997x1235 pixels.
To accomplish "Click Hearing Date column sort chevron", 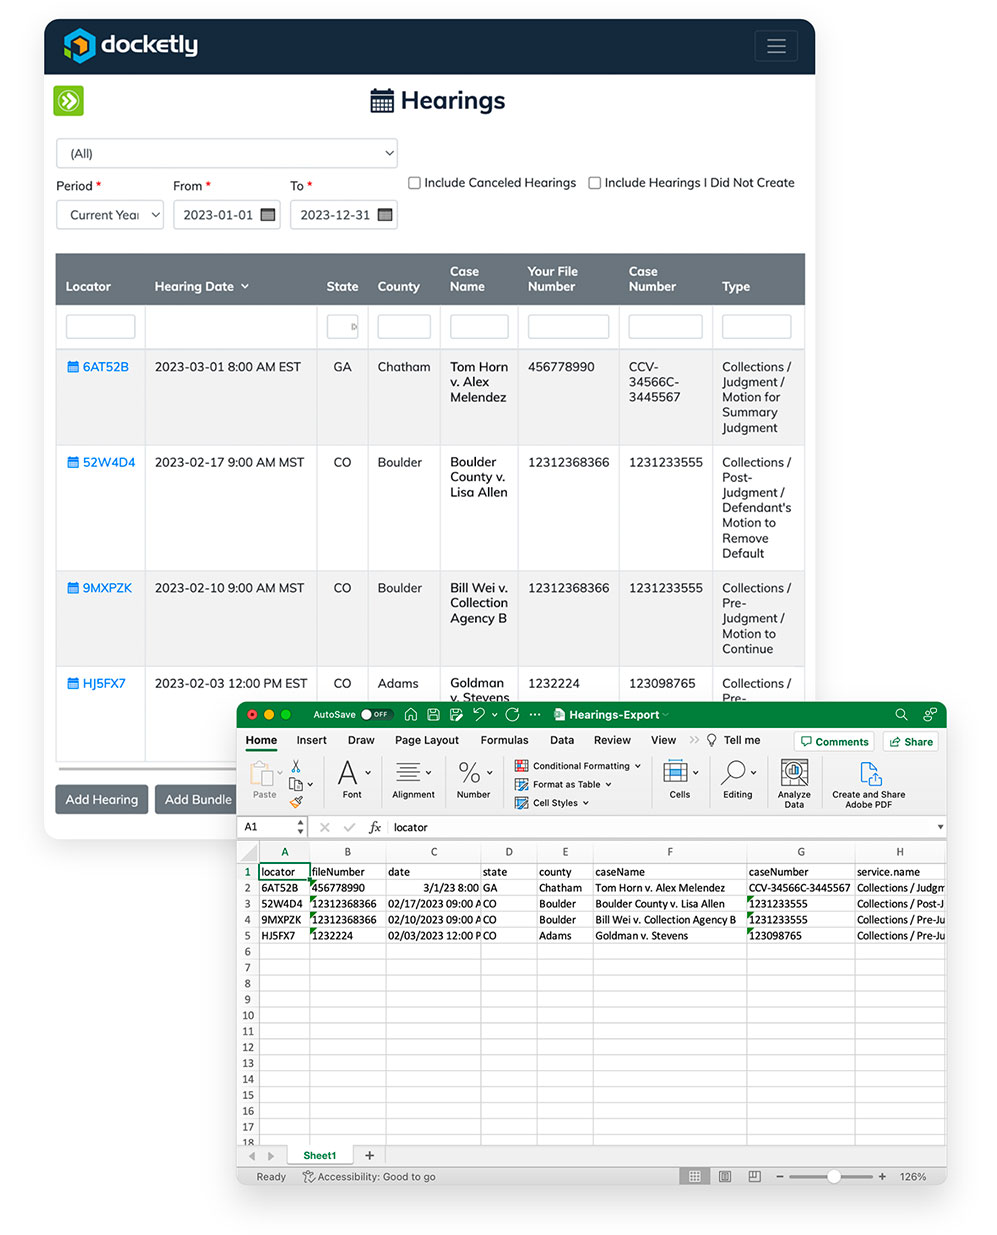I will pyautogui.click(x=245, y=287).
